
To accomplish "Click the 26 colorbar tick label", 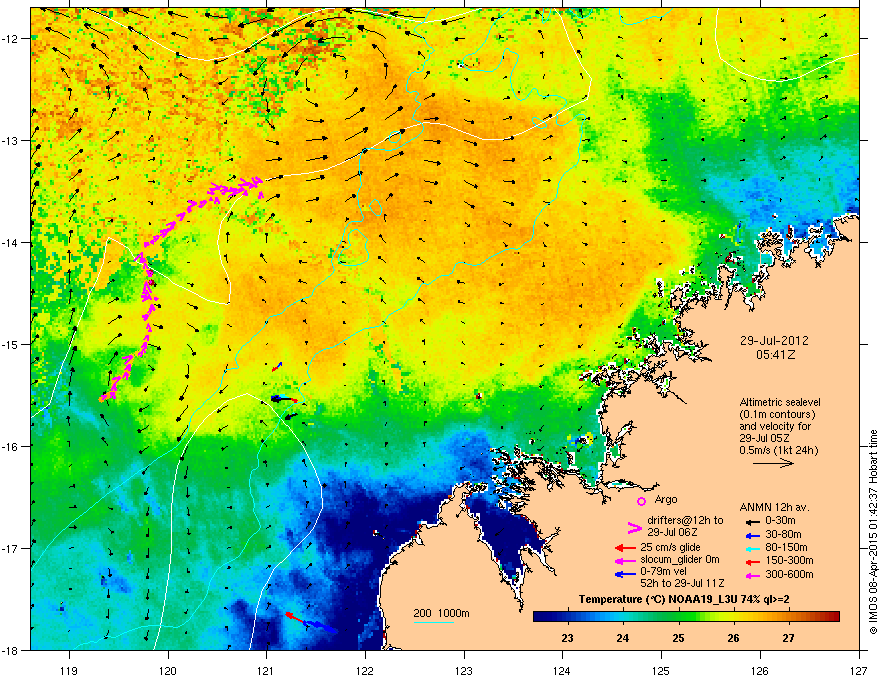I will click(x=733, y=638).
